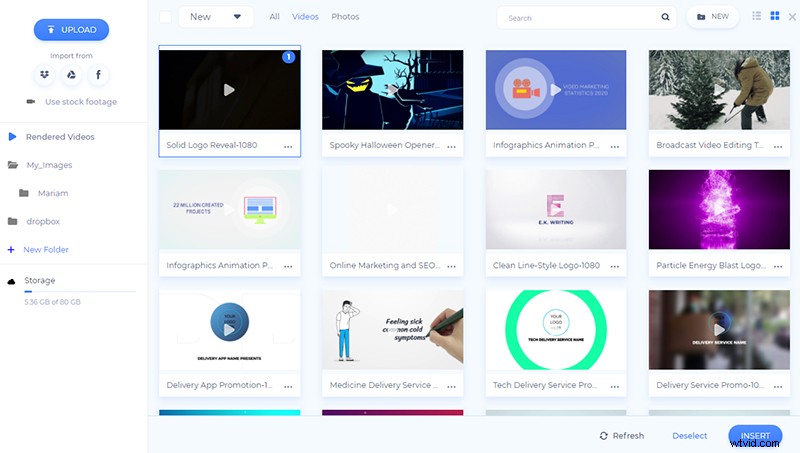Viewport: 800px width, 453px height.
Task: Switch to the All filter tab
Action: coord(274,17)
